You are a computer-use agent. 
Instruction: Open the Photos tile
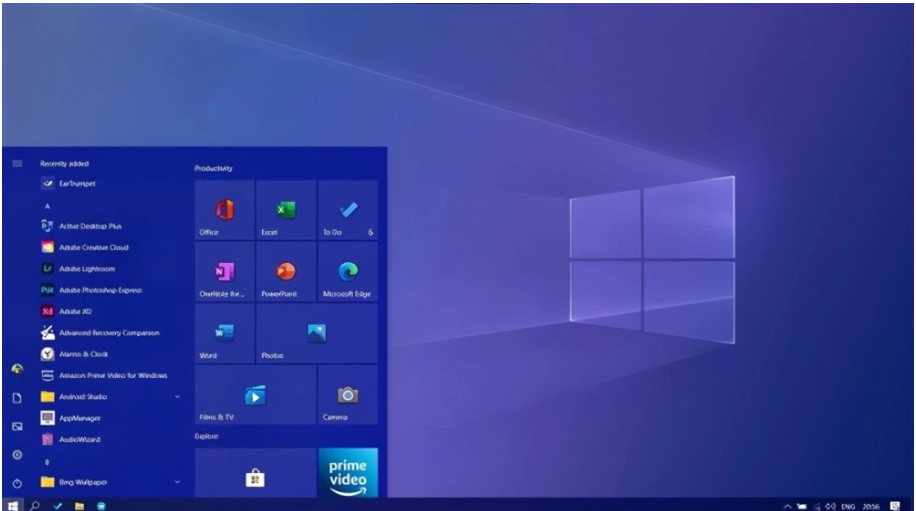(317, 333)
